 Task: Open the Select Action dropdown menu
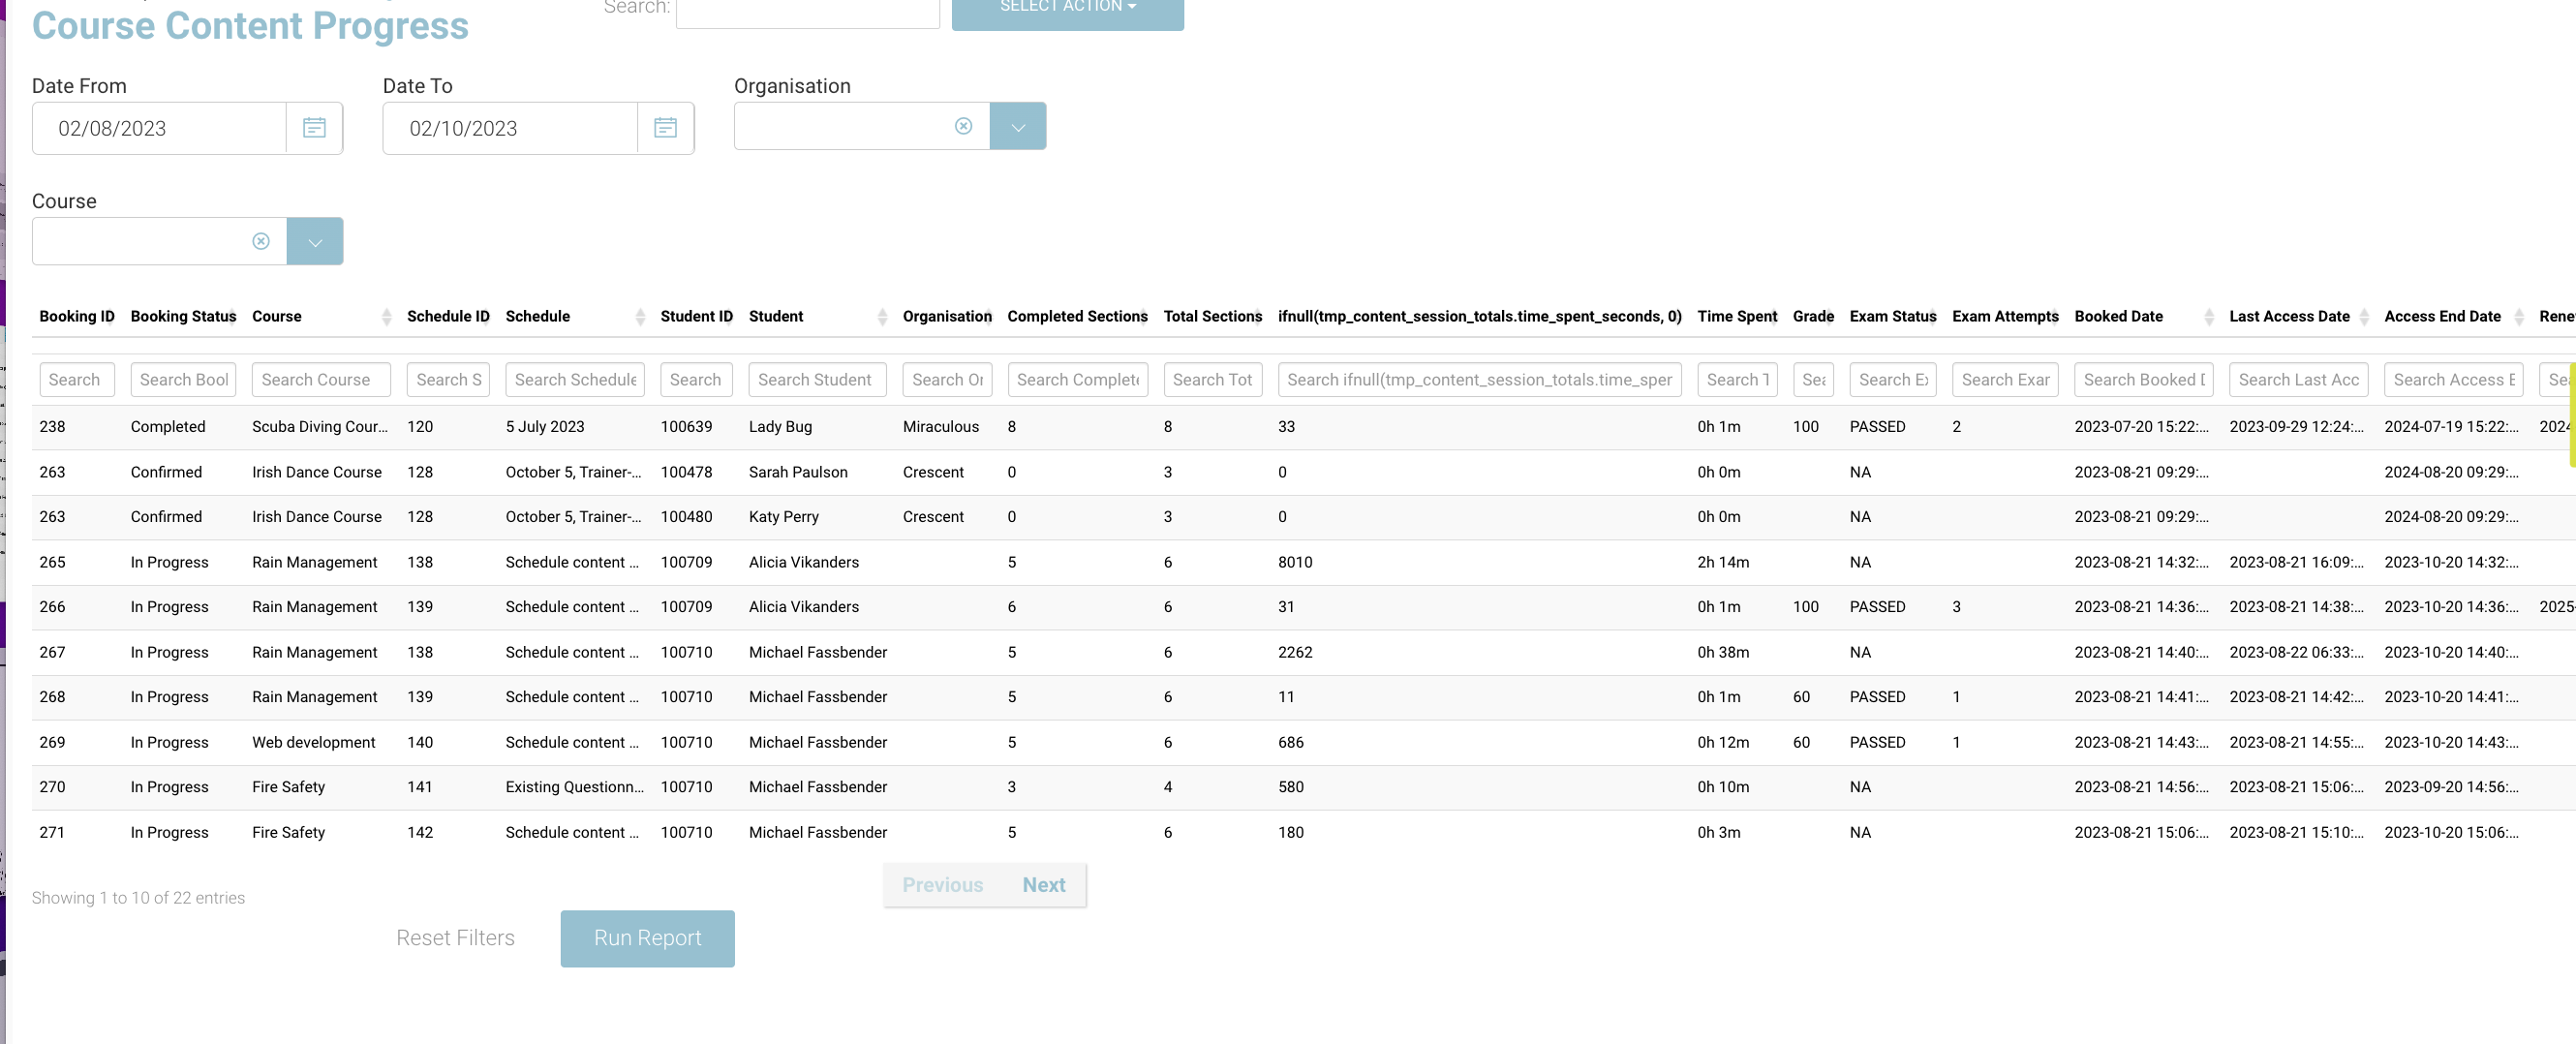click(x=1067, y=8)
